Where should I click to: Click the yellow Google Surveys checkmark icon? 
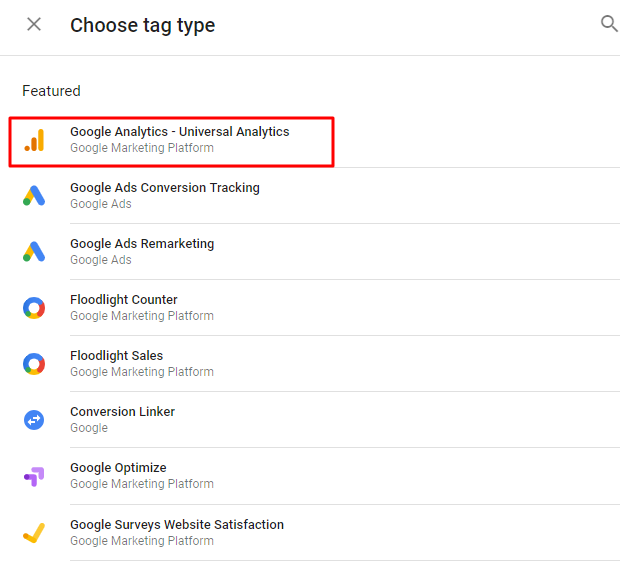[35, 533]
